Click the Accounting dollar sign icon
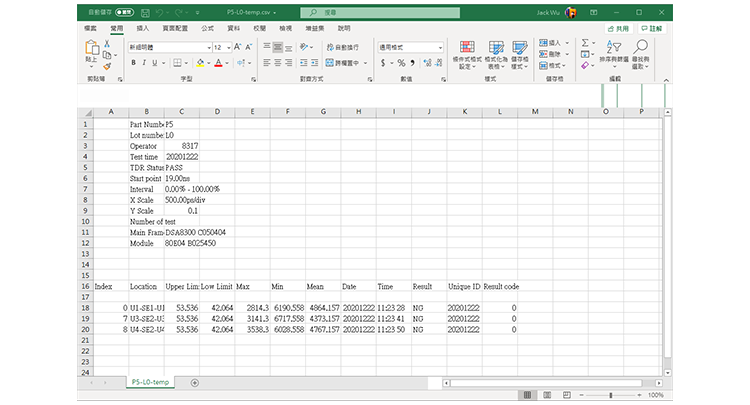750x405 pixels. tap(383, 63)
